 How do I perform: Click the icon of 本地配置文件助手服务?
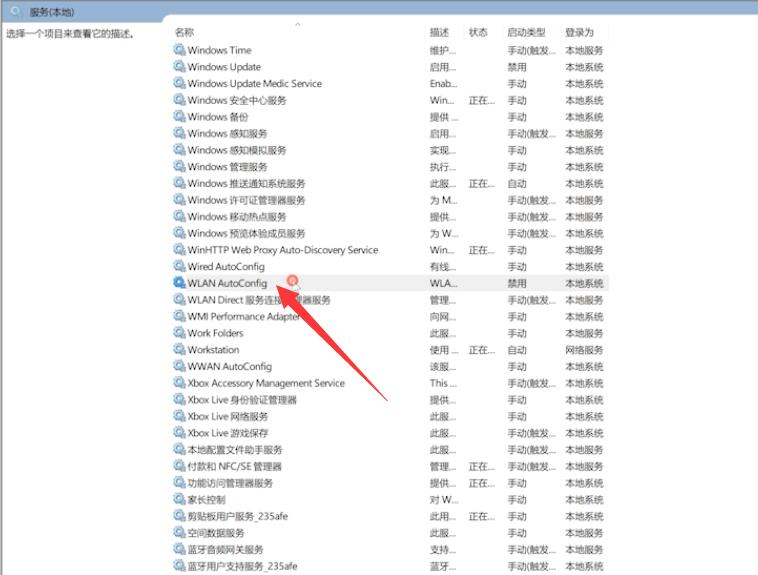179,449
